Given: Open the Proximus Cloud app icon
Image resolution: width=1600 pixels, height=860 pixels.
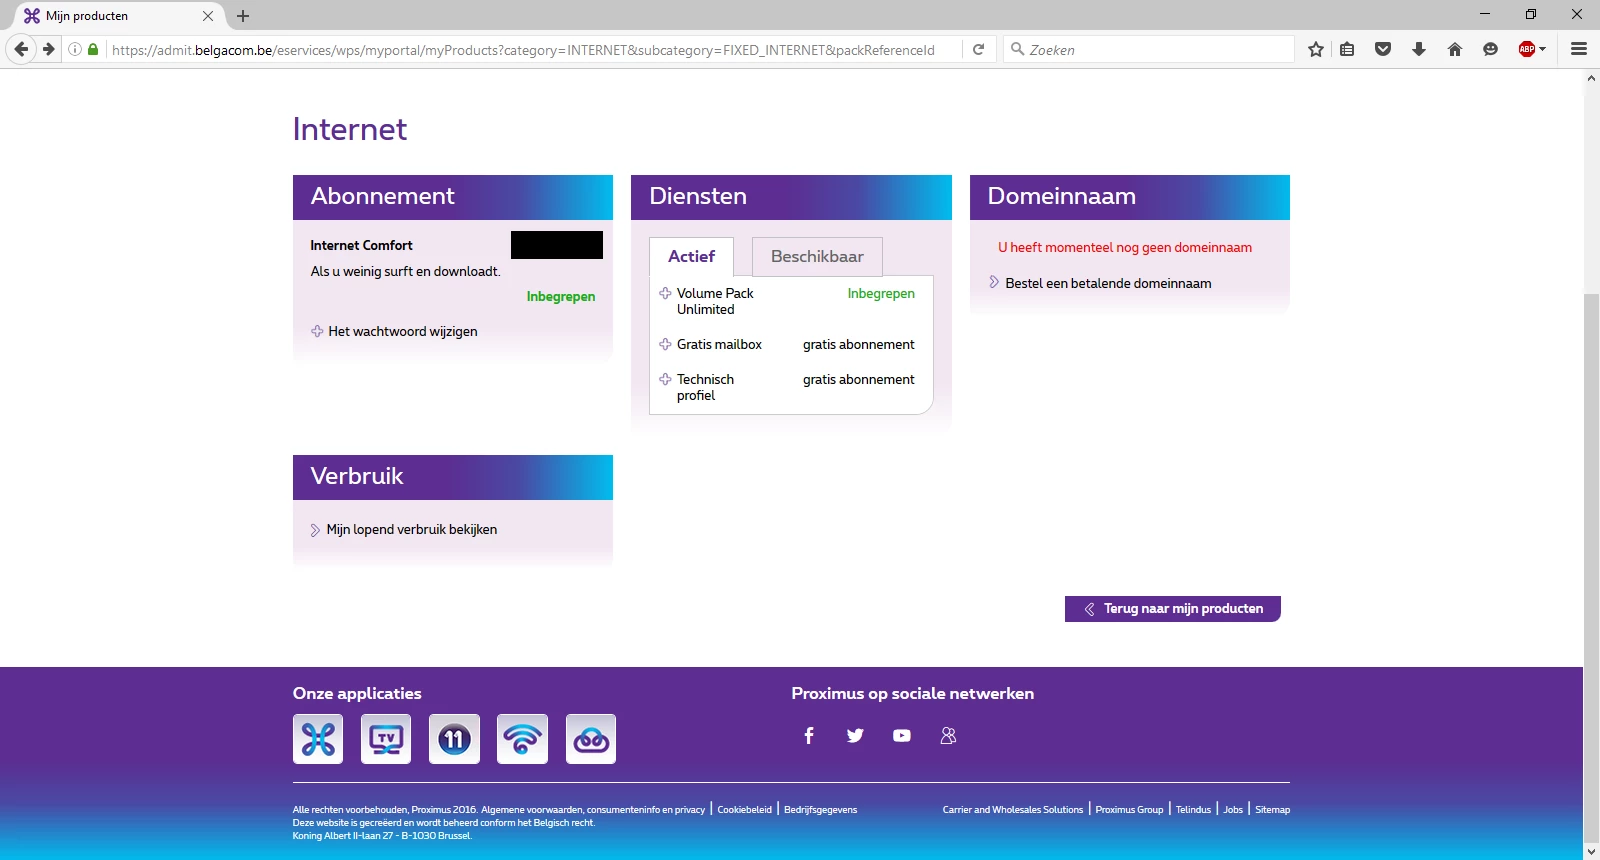Looking at the screenshot, I should coord(591,739).
